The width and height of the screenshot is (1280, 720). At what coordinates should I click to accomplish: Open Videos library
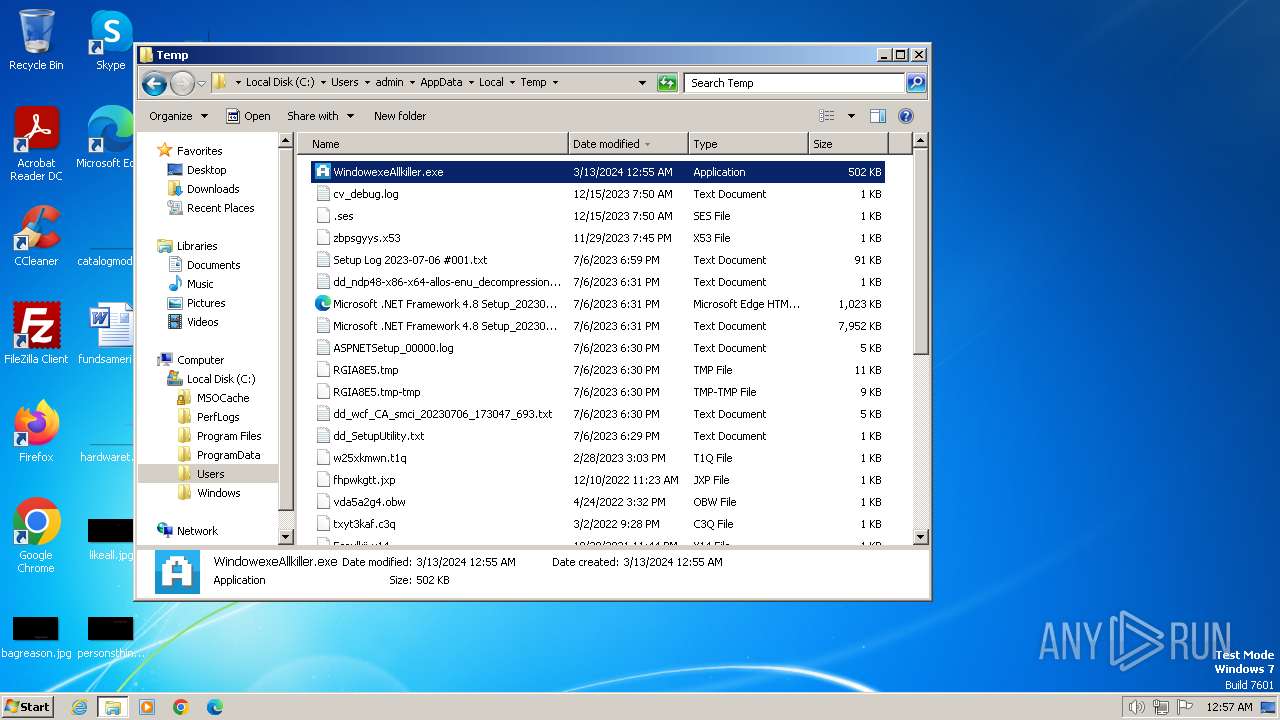tap(202, 322)
